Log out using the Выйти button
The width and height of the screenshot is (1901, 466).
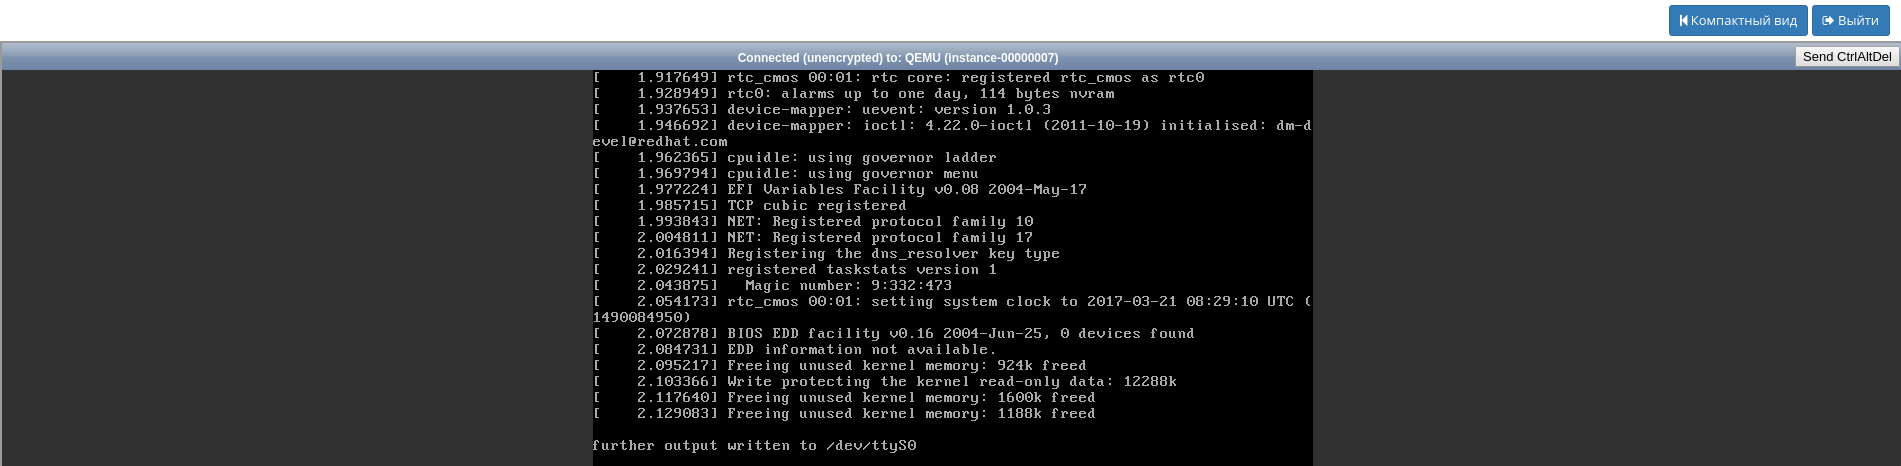pos(1851,21)
